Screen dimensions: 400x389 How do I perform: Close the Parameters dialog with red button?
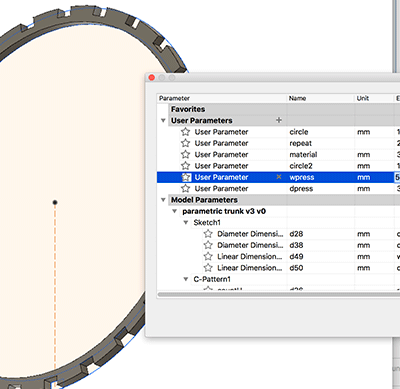tap(152, 77)
